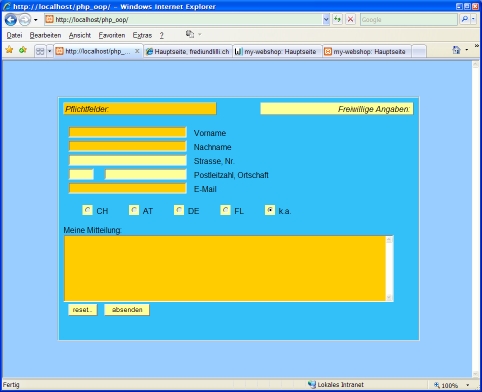Click the Vorname input field

(x=127, y=132)
